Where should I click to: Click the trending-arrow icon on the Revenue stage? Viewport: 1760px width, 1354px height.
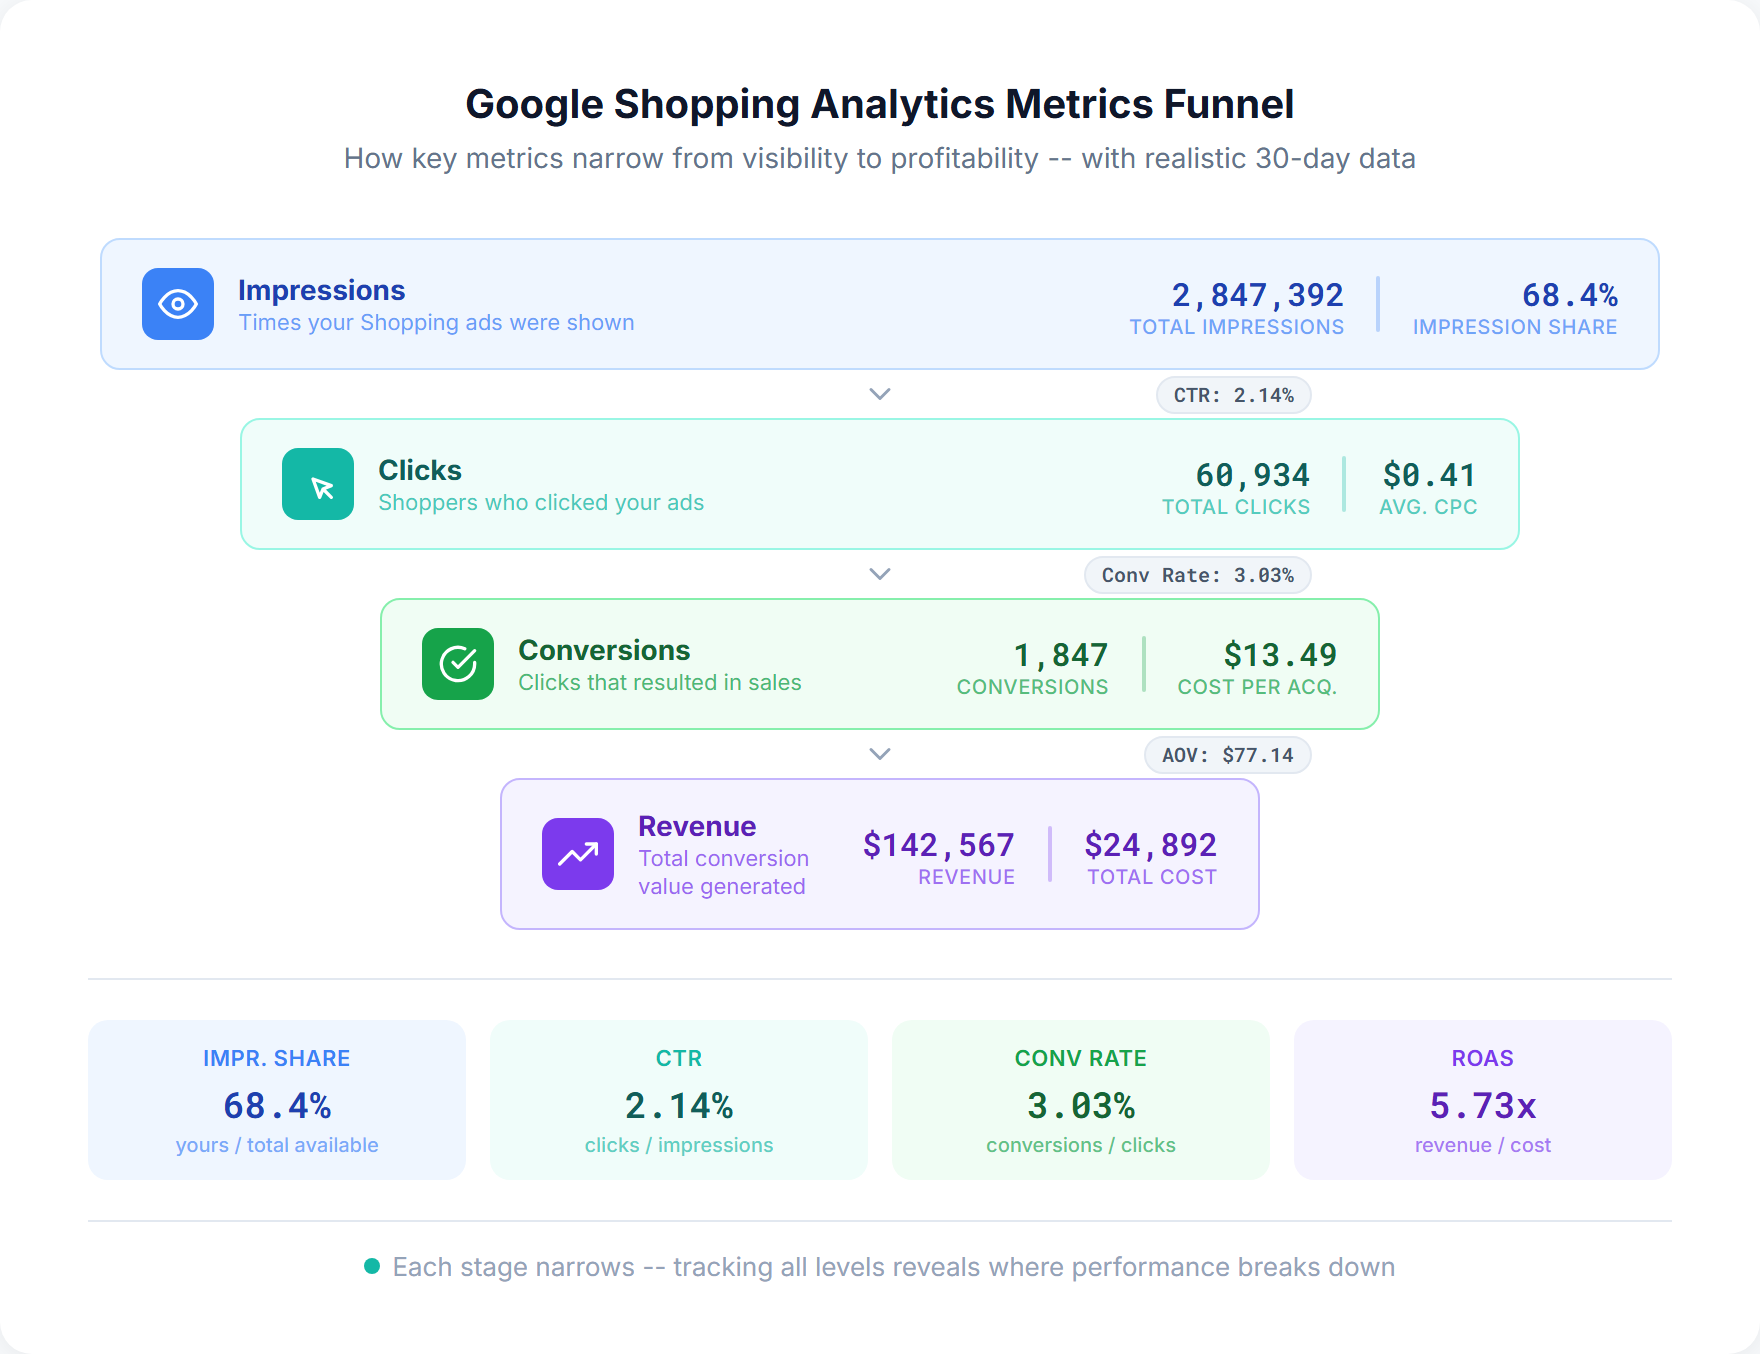(x=578, y=853)
